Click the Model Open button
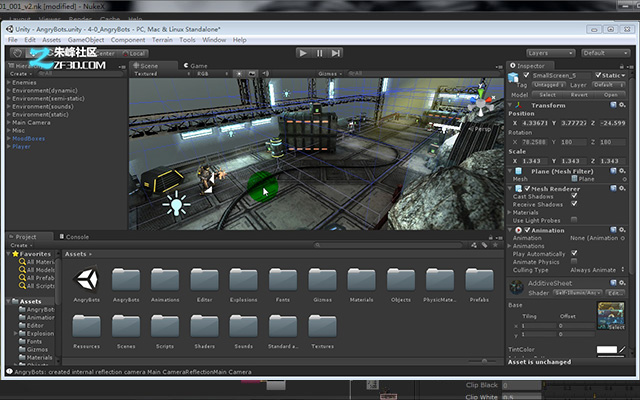Screen dimensions: 640x400 611,95
